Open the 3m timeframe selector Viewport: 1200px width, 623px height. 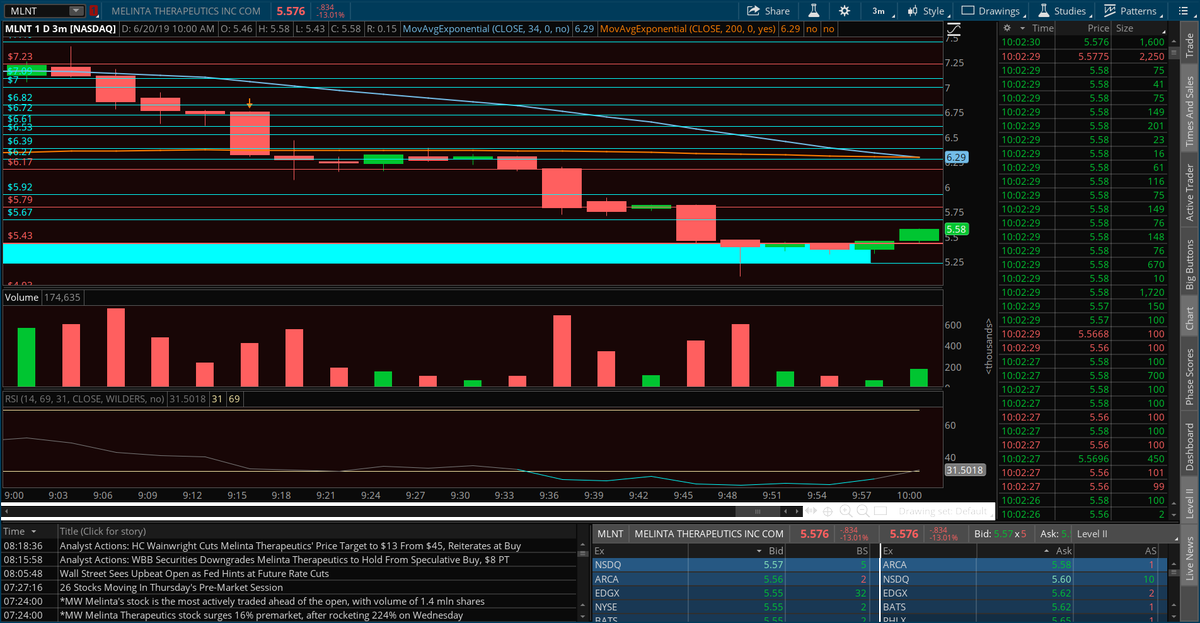coord(878,11)
